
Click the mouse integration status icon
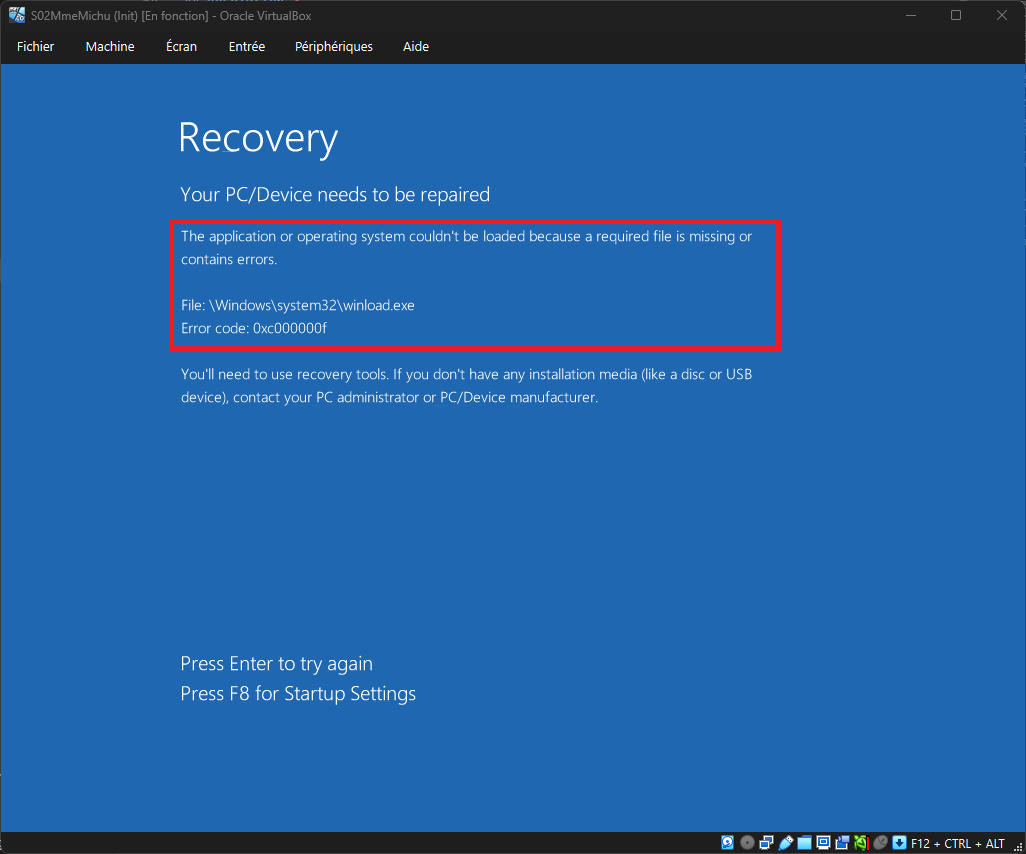point(880,842)
